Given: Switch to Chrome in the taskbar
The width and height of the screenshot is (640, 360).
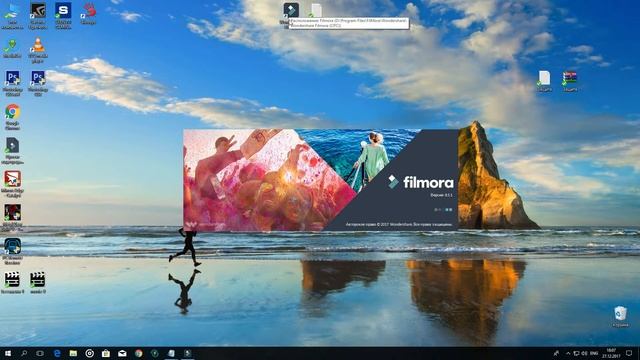Looking at the screenshot, I should click(139, 353).
